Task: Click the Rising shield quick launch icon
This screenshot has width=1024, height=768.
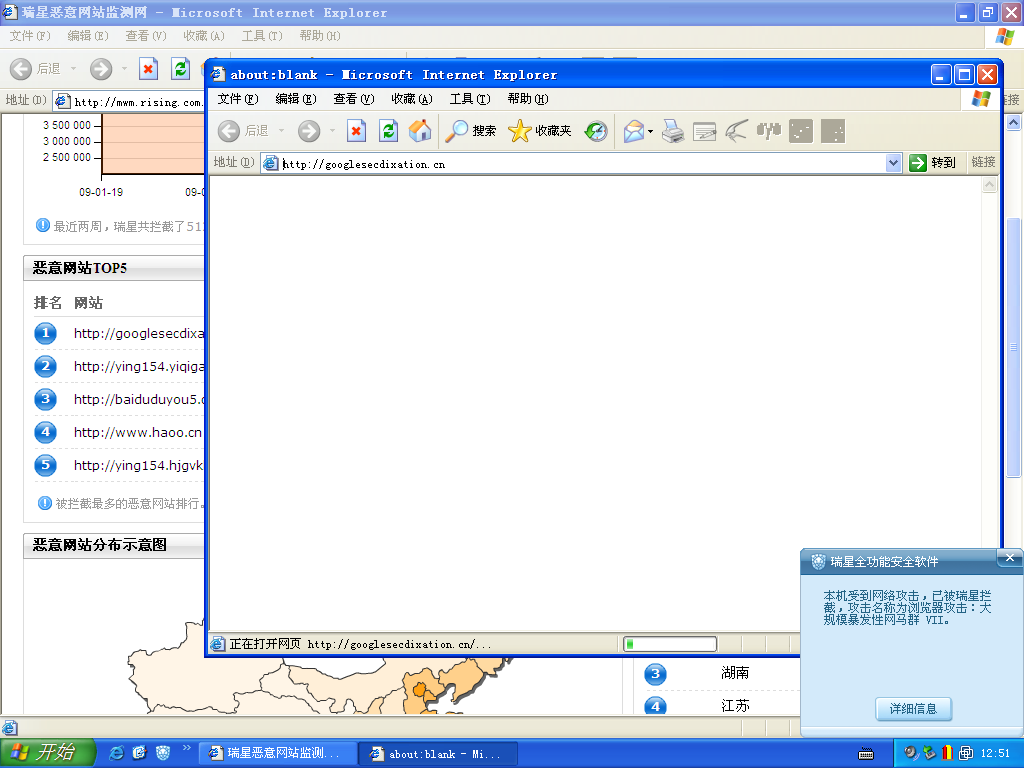Action: pos(163,753)
